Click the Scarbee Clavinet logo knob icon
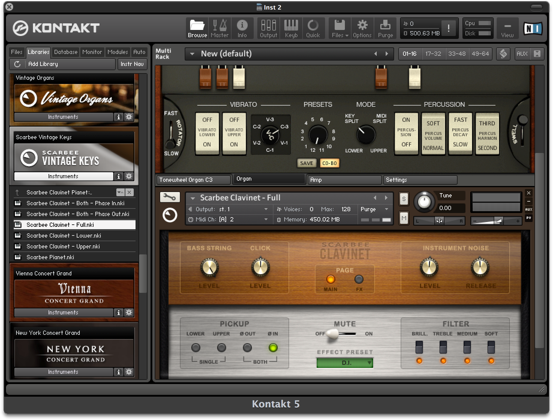The width and height of the screenshot is (553, 420). coord(170,215)
